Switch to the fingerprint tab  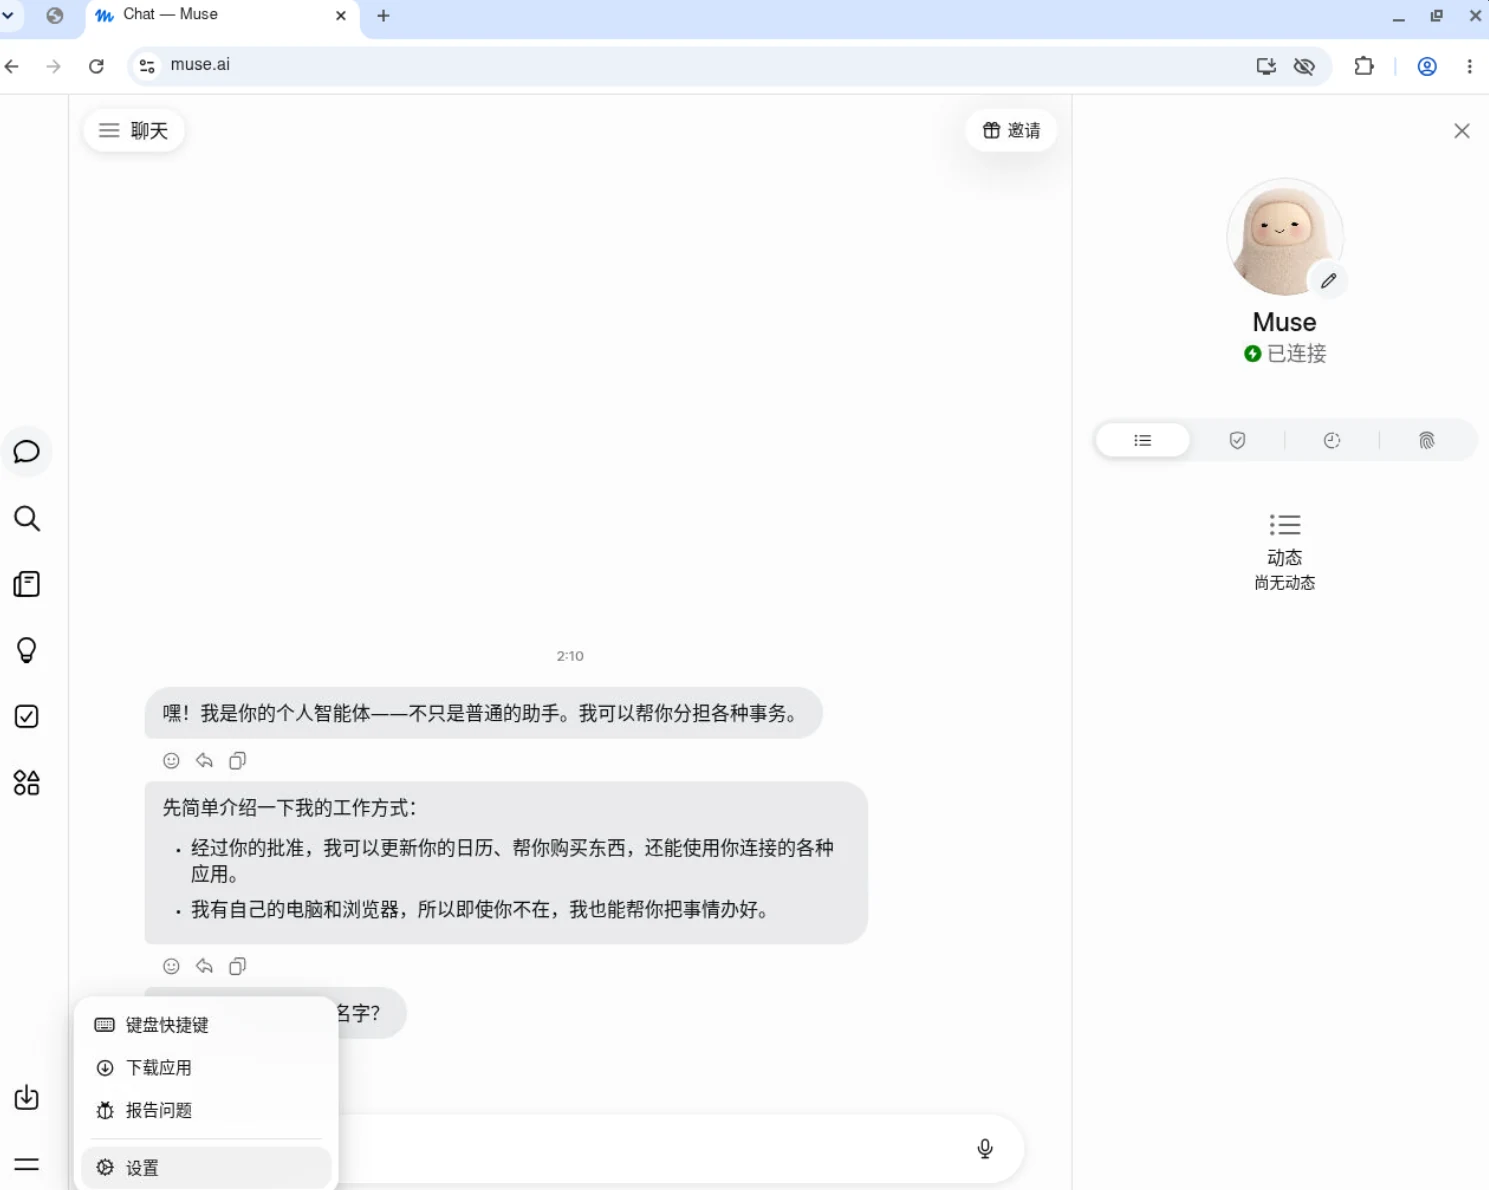point(1427,440)
